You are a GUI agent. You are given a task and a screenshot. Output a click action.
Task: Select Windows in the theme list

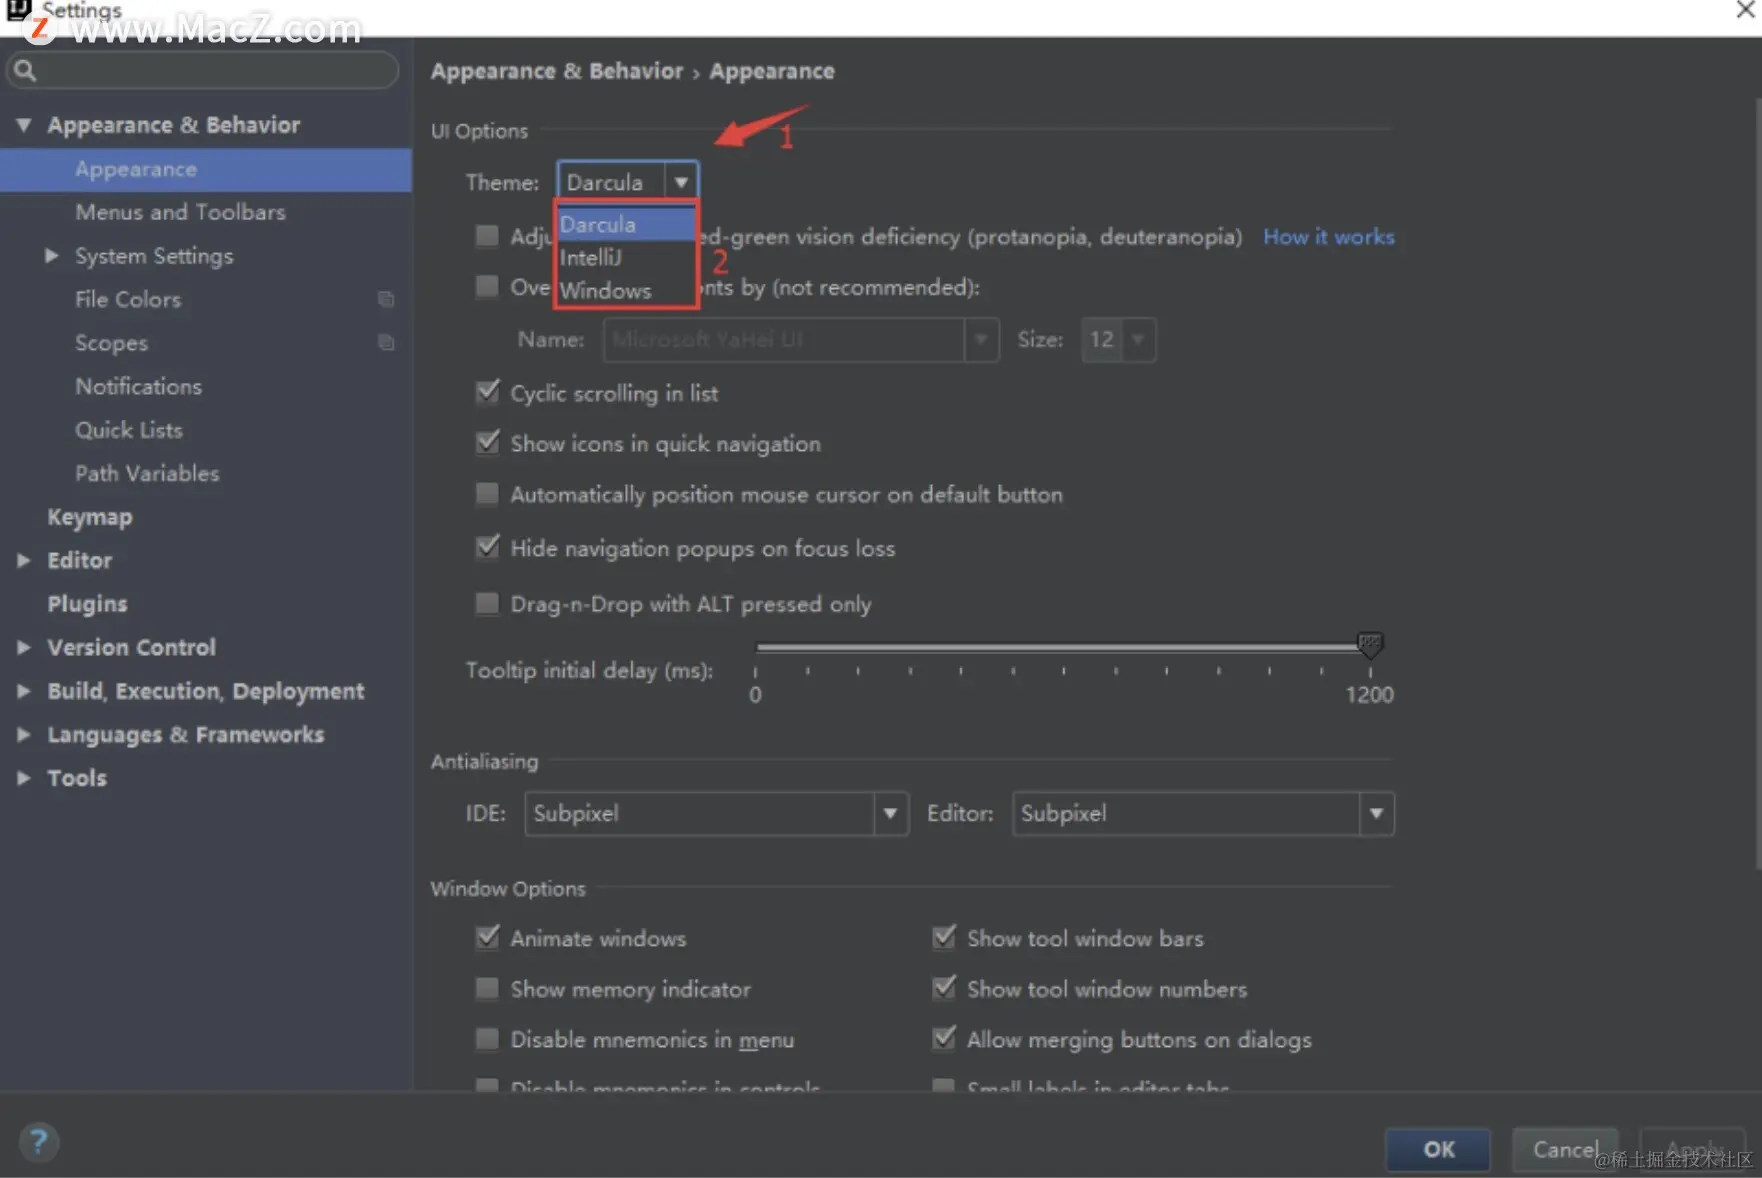[626, 290]
